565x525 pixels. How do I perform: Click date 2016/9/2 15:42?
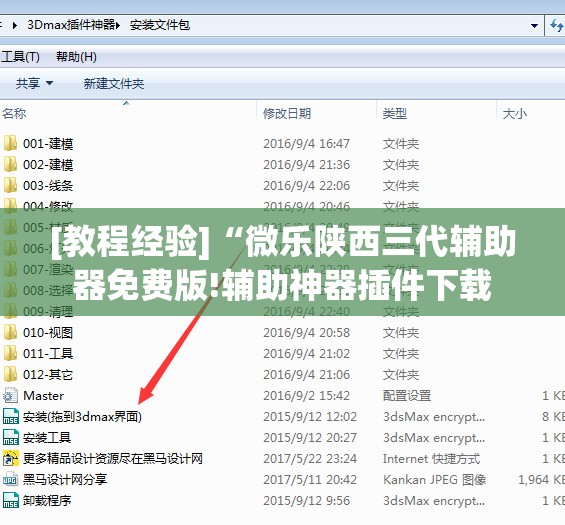[x=307, y=396]
